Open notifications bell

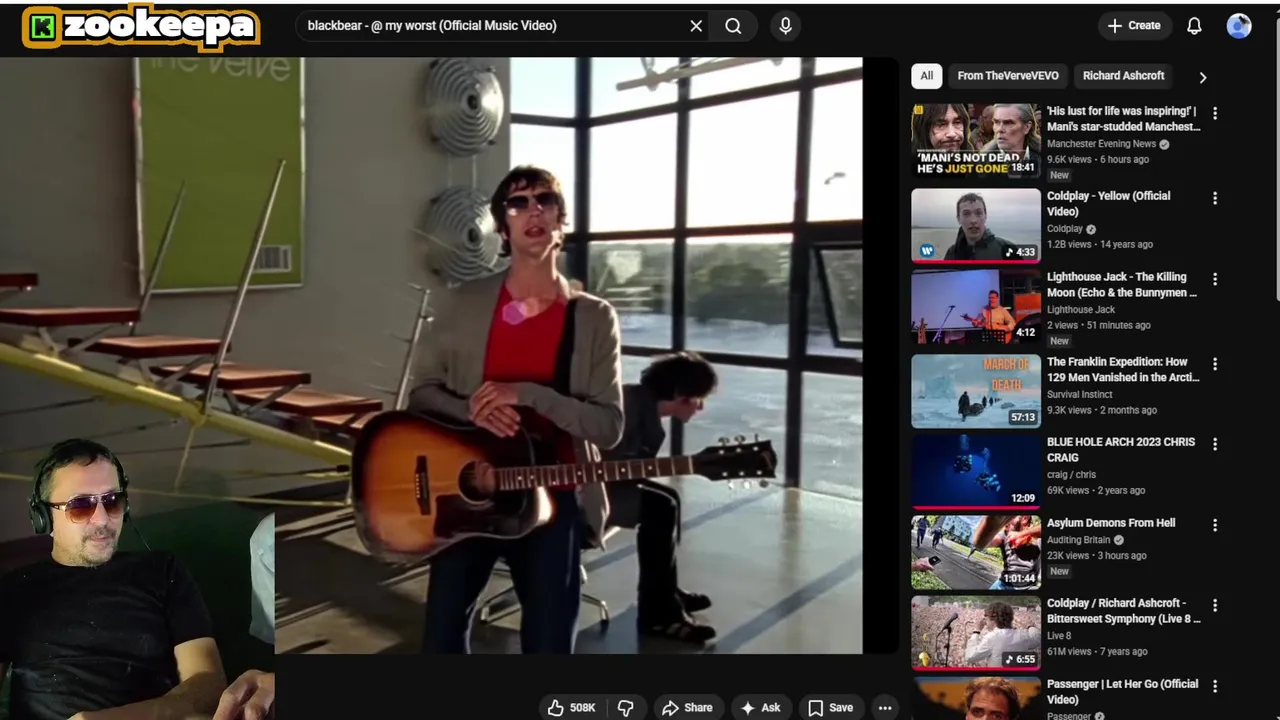point(1194,26)
